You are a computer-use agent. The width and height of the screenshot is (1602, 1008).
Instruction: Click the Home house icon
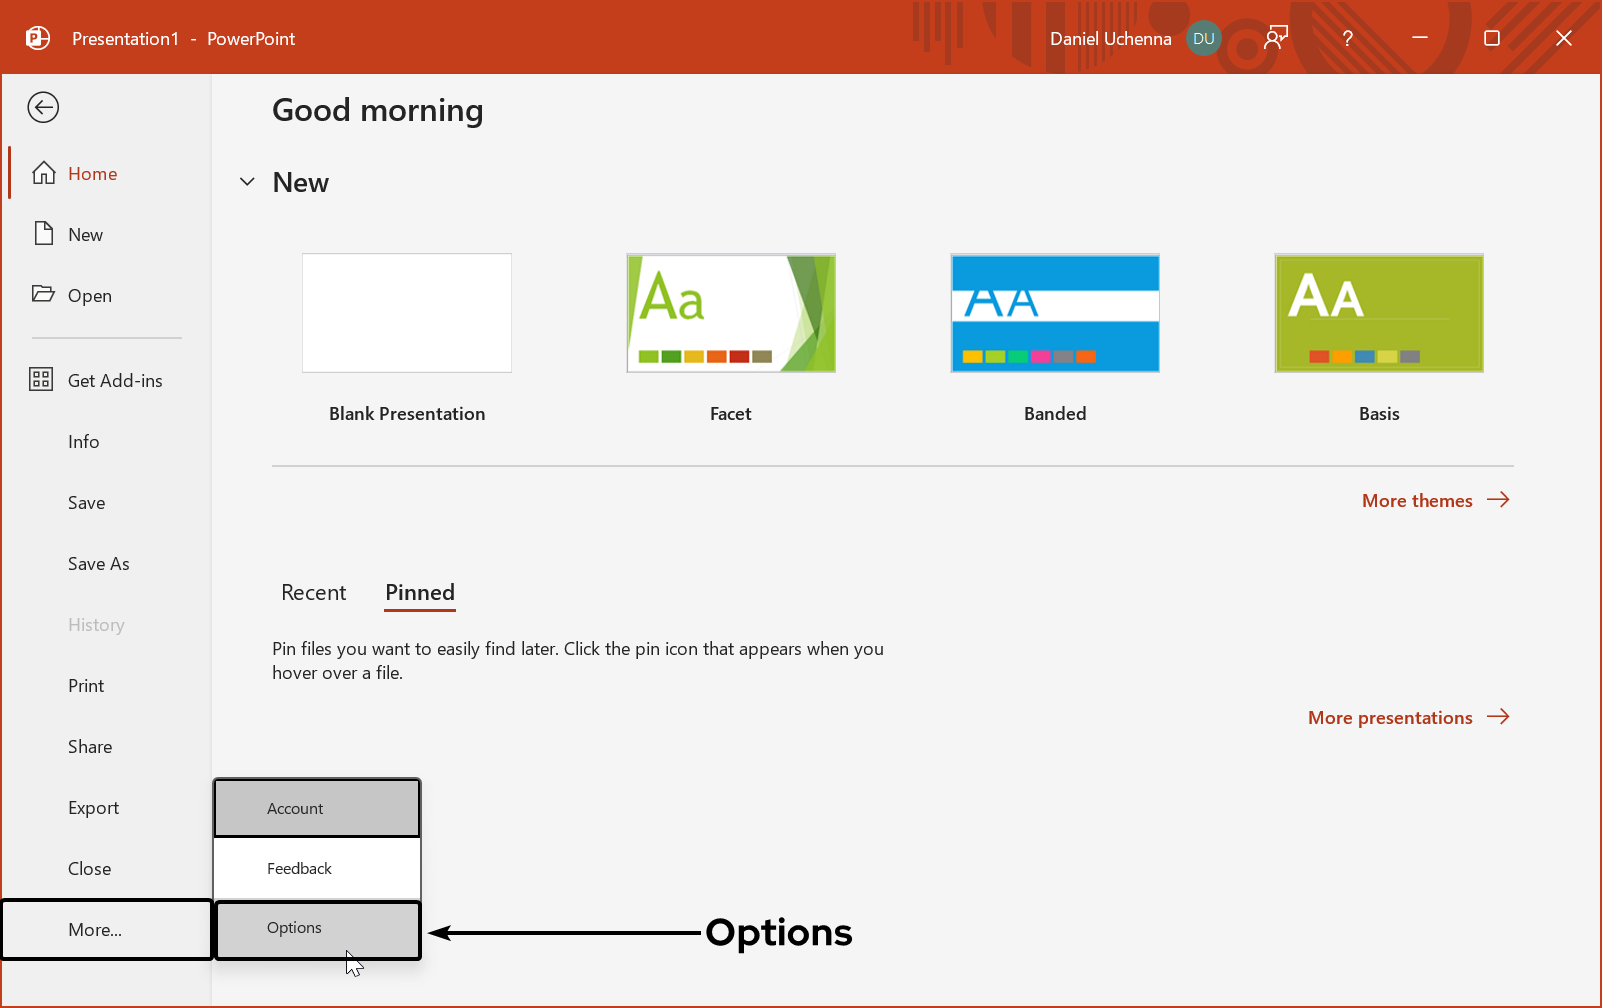coord(43,173)
